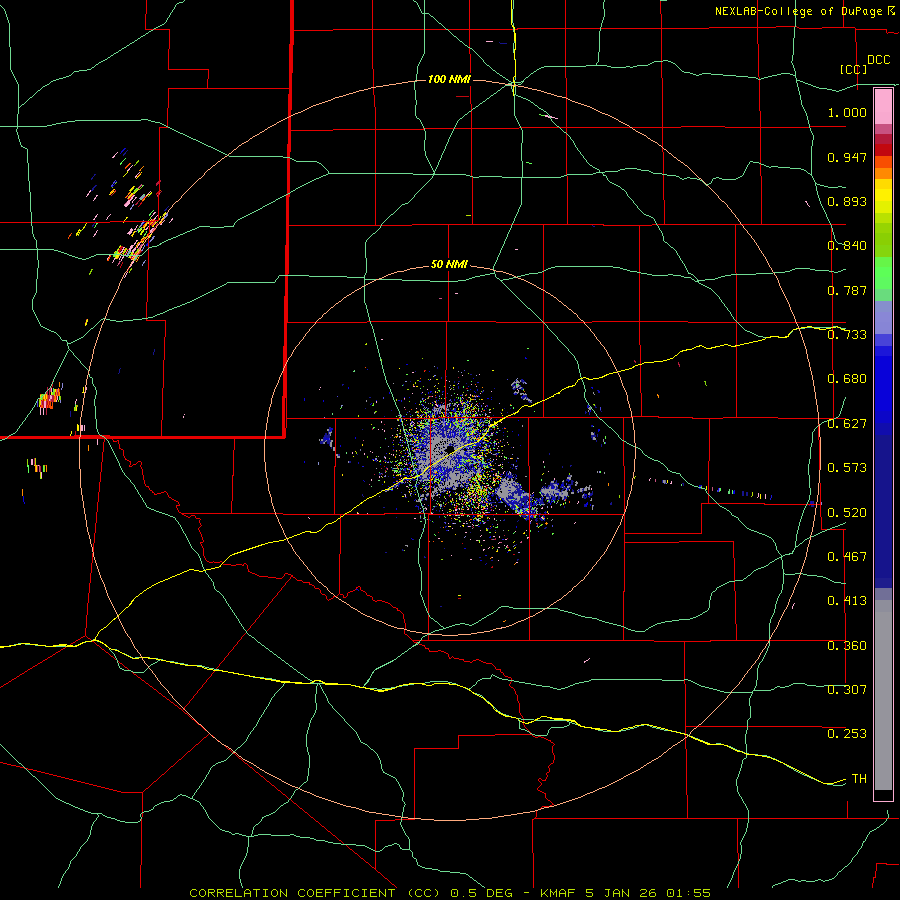Pick the lavender segment near 0.733

click(883, 317)
